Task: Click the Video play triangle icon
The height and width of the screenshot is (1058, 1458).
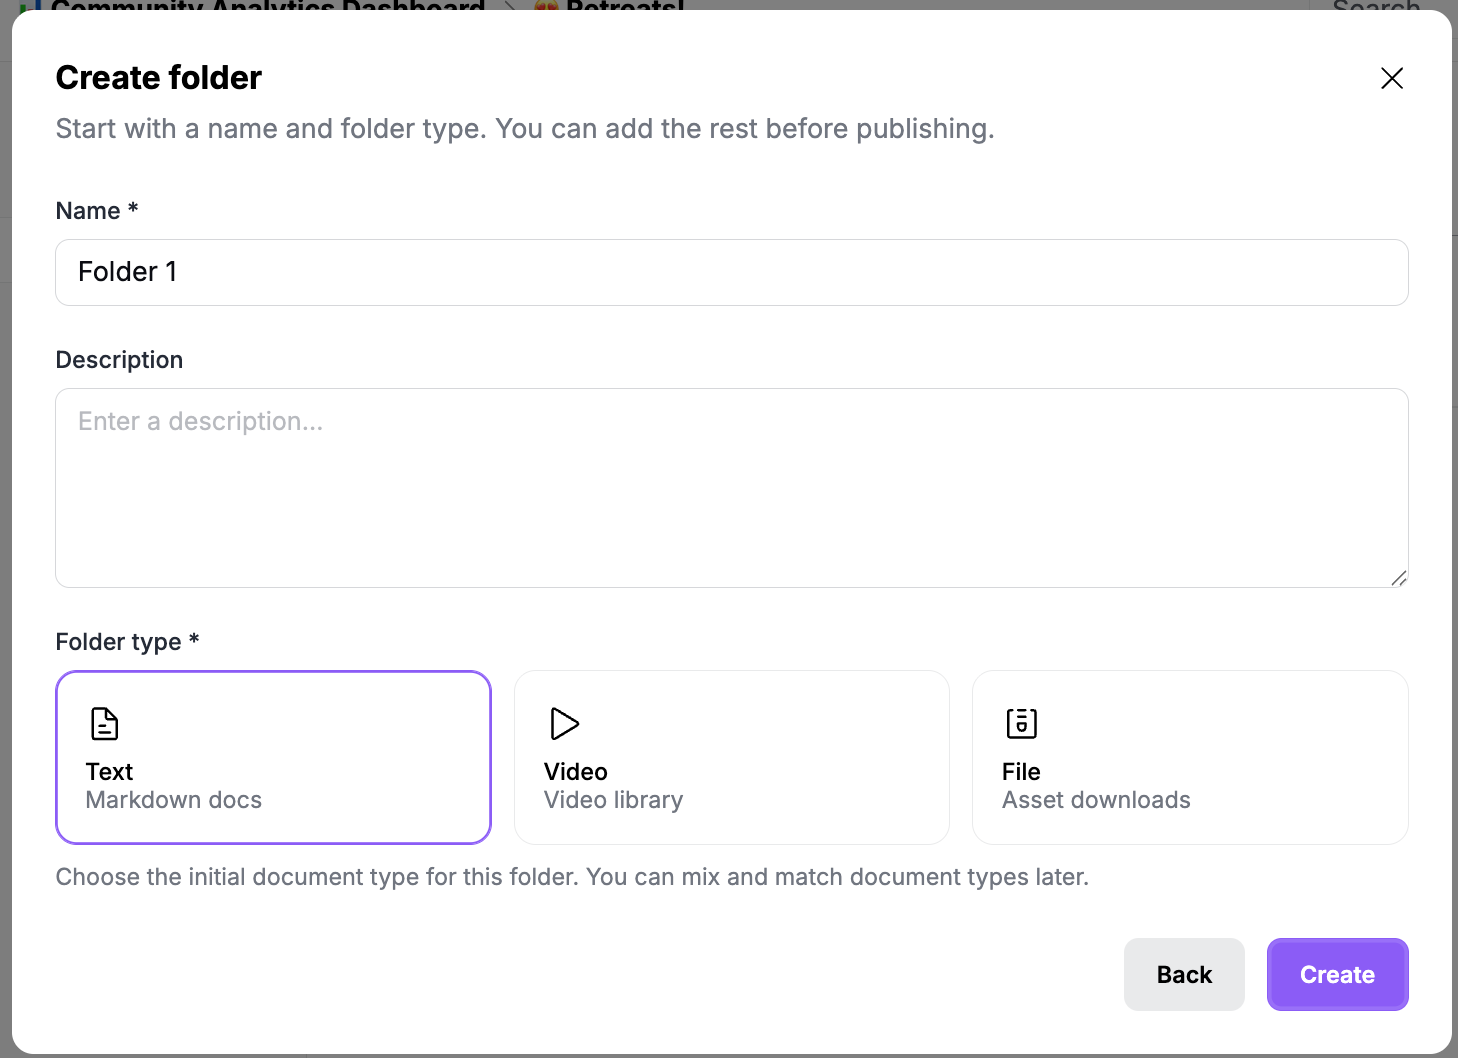Action: pos(564,723)
